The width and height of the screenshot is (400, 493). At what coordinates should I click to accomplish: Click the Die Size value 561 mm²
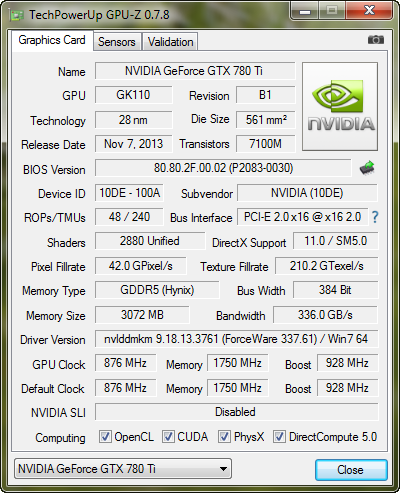coord(266,120)
